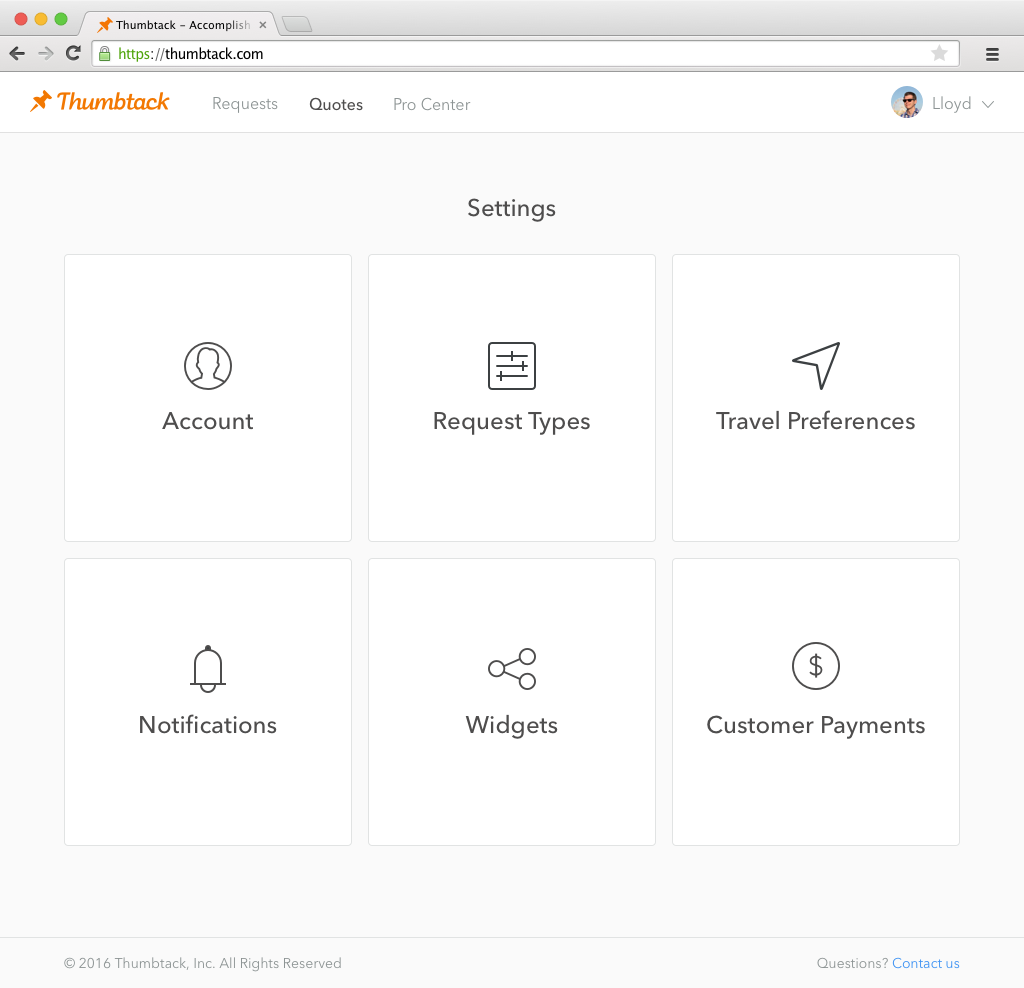The height and width of the screenshot is (988, 1024).
Task: Open the Pro Center nav item
Action: pos(432,104)
